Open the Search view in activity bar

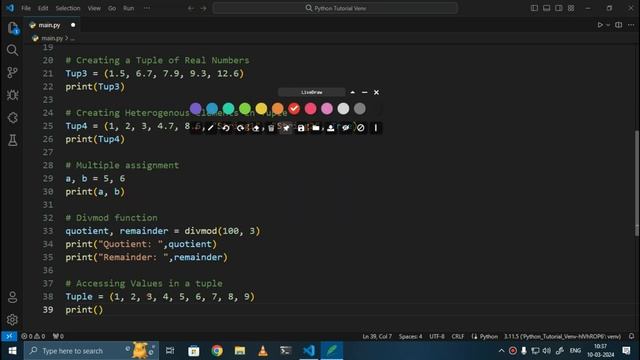coord(13,50)
